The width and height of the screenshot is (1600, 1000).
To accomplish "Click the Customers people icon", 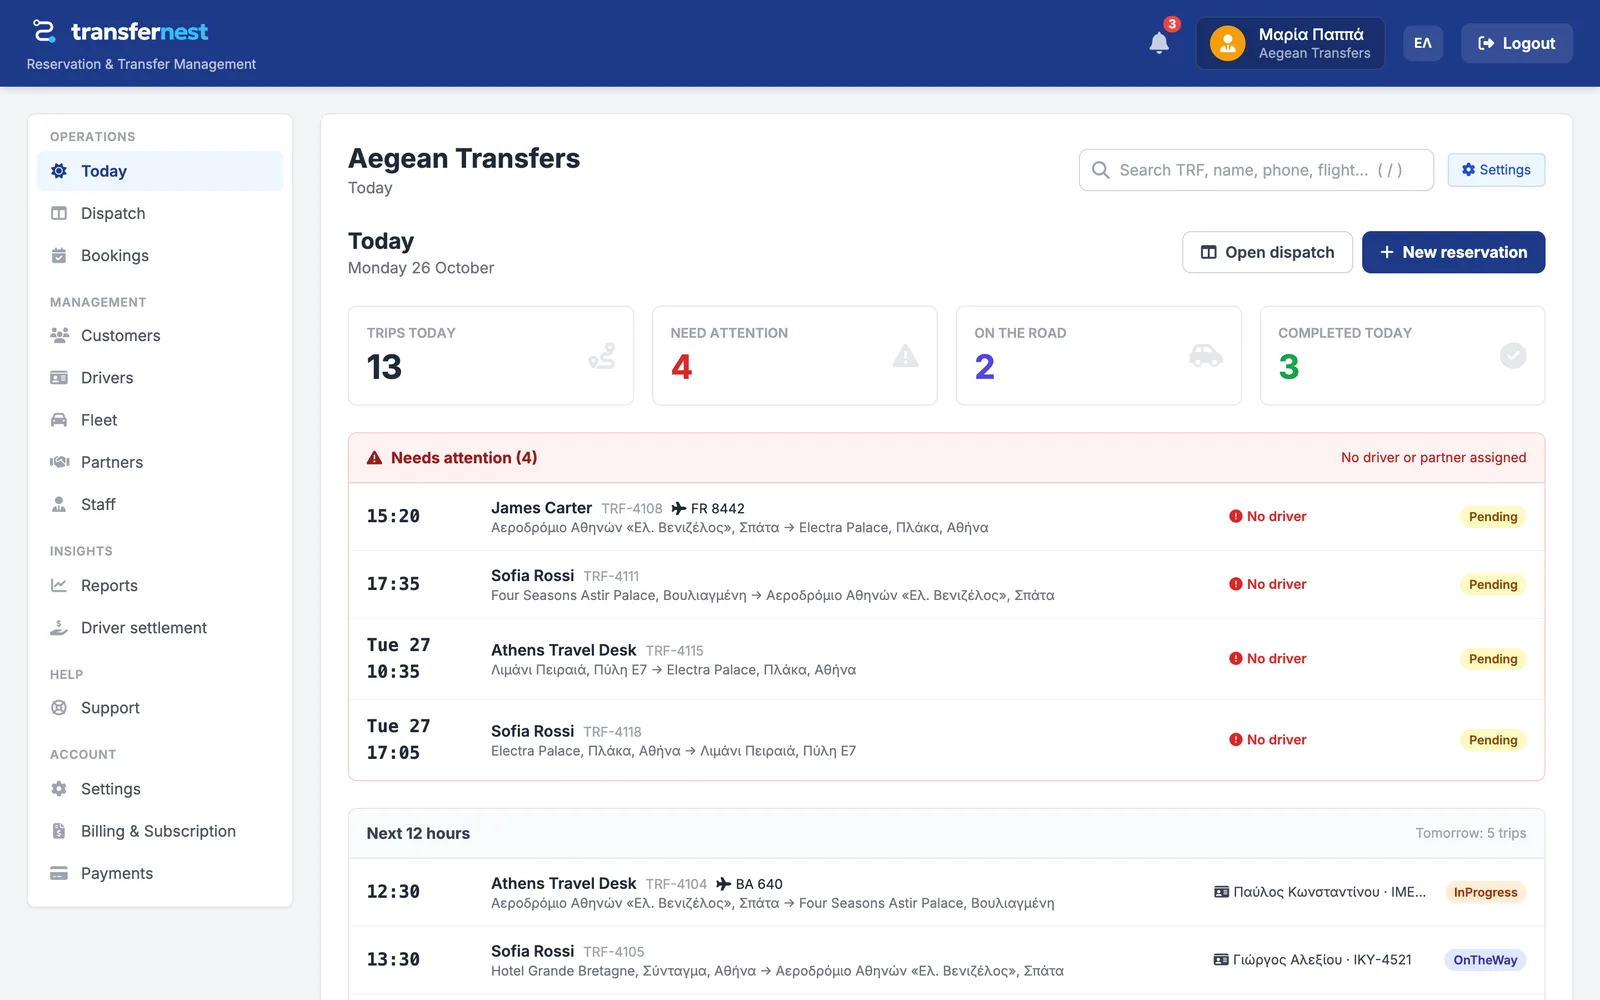I will tap(59, 335).
